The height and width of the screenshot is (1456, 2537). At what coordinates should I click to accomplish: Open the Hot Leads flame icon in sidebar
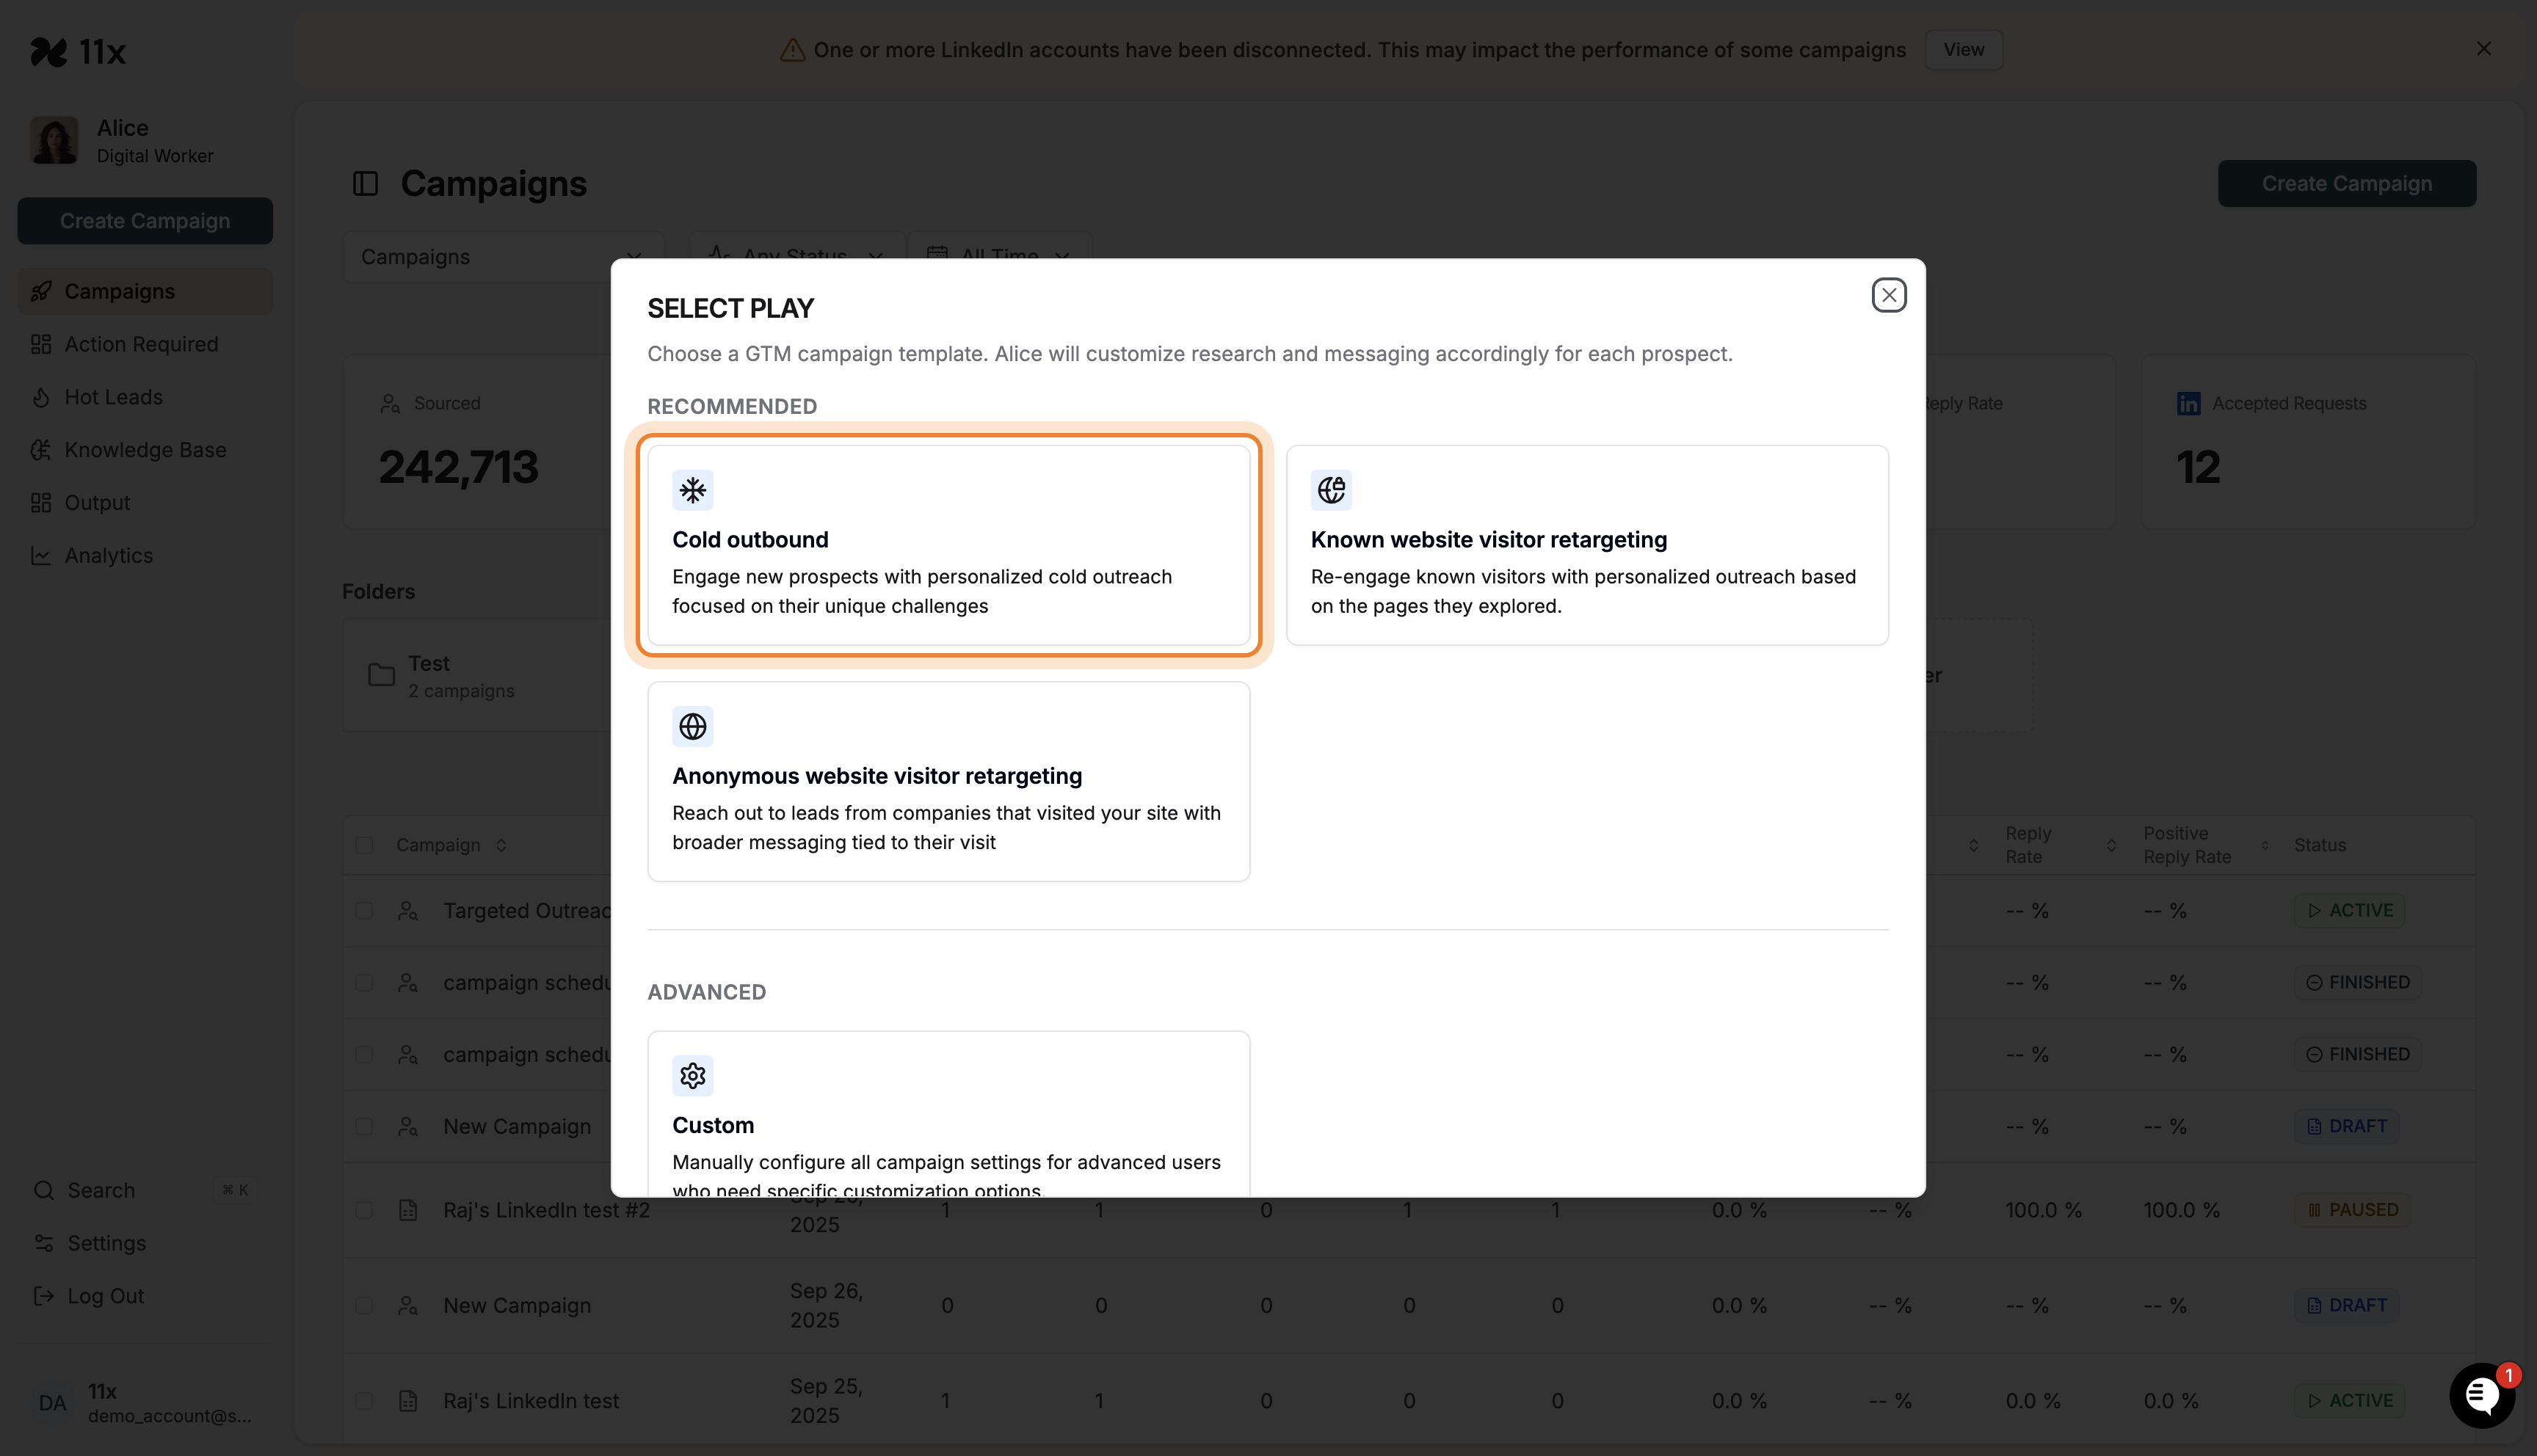tap(42, 397)
